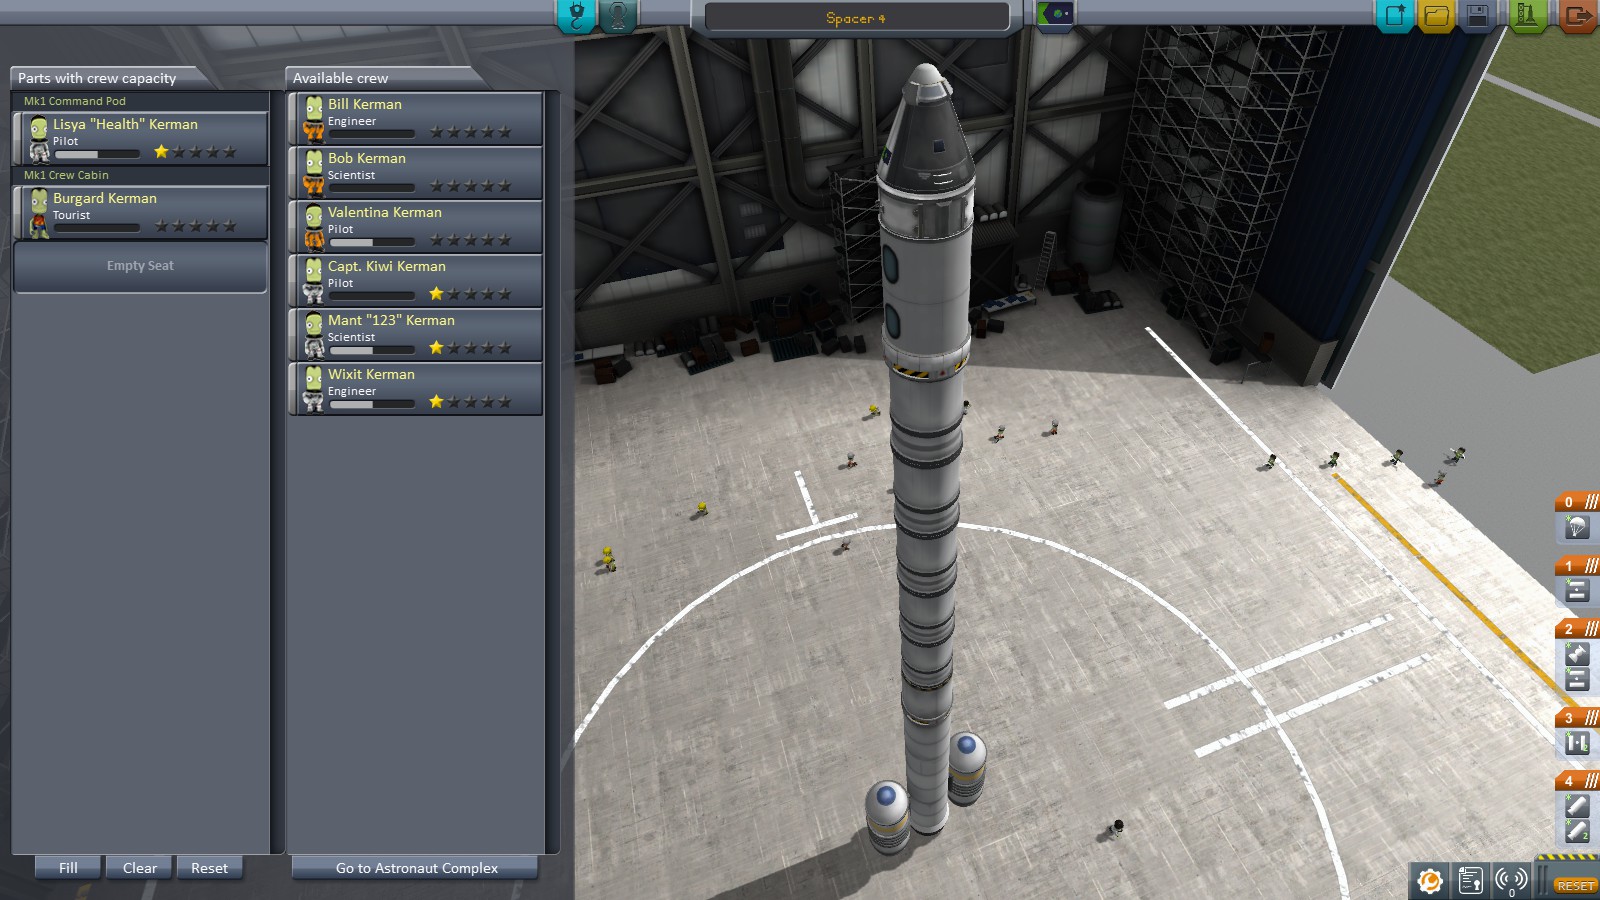Click the crew panel Reset button
This screenshot has width=1600, height=900.
tap(210, 868)
